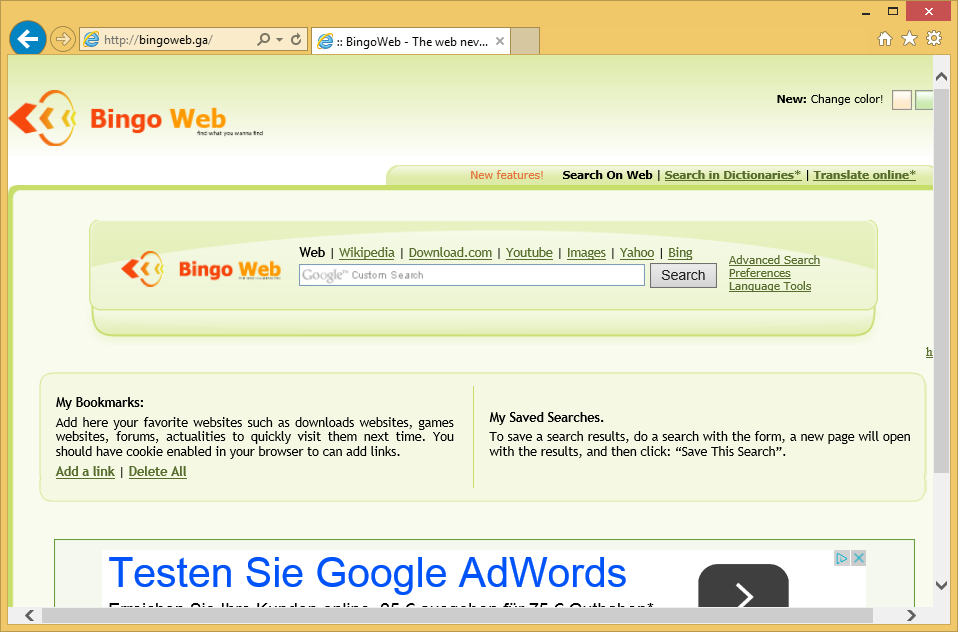Click the horizontal scrollbar thumb
958x632 pixels.
click(x=457, y=615)
